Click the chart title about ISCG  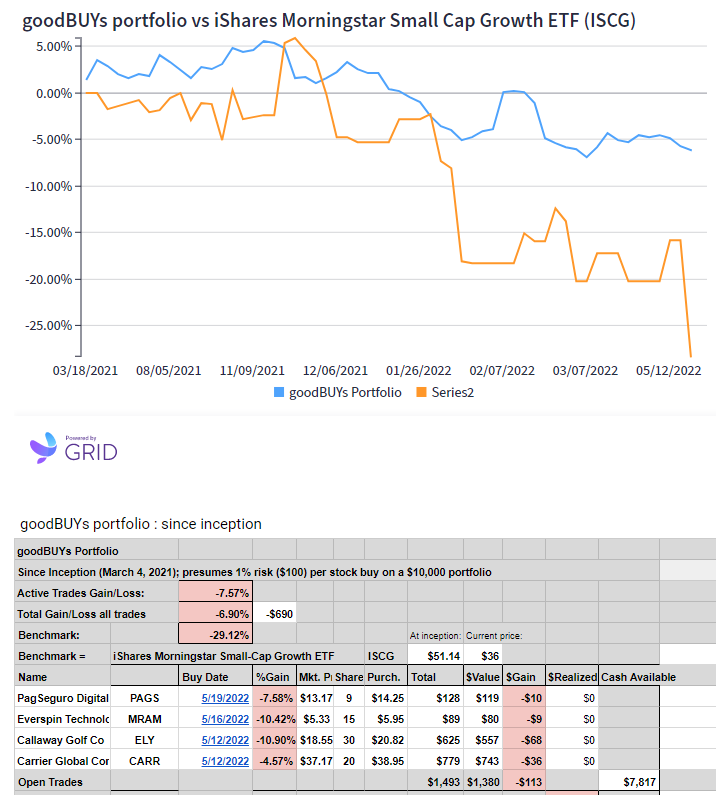(x=329, y=20)
